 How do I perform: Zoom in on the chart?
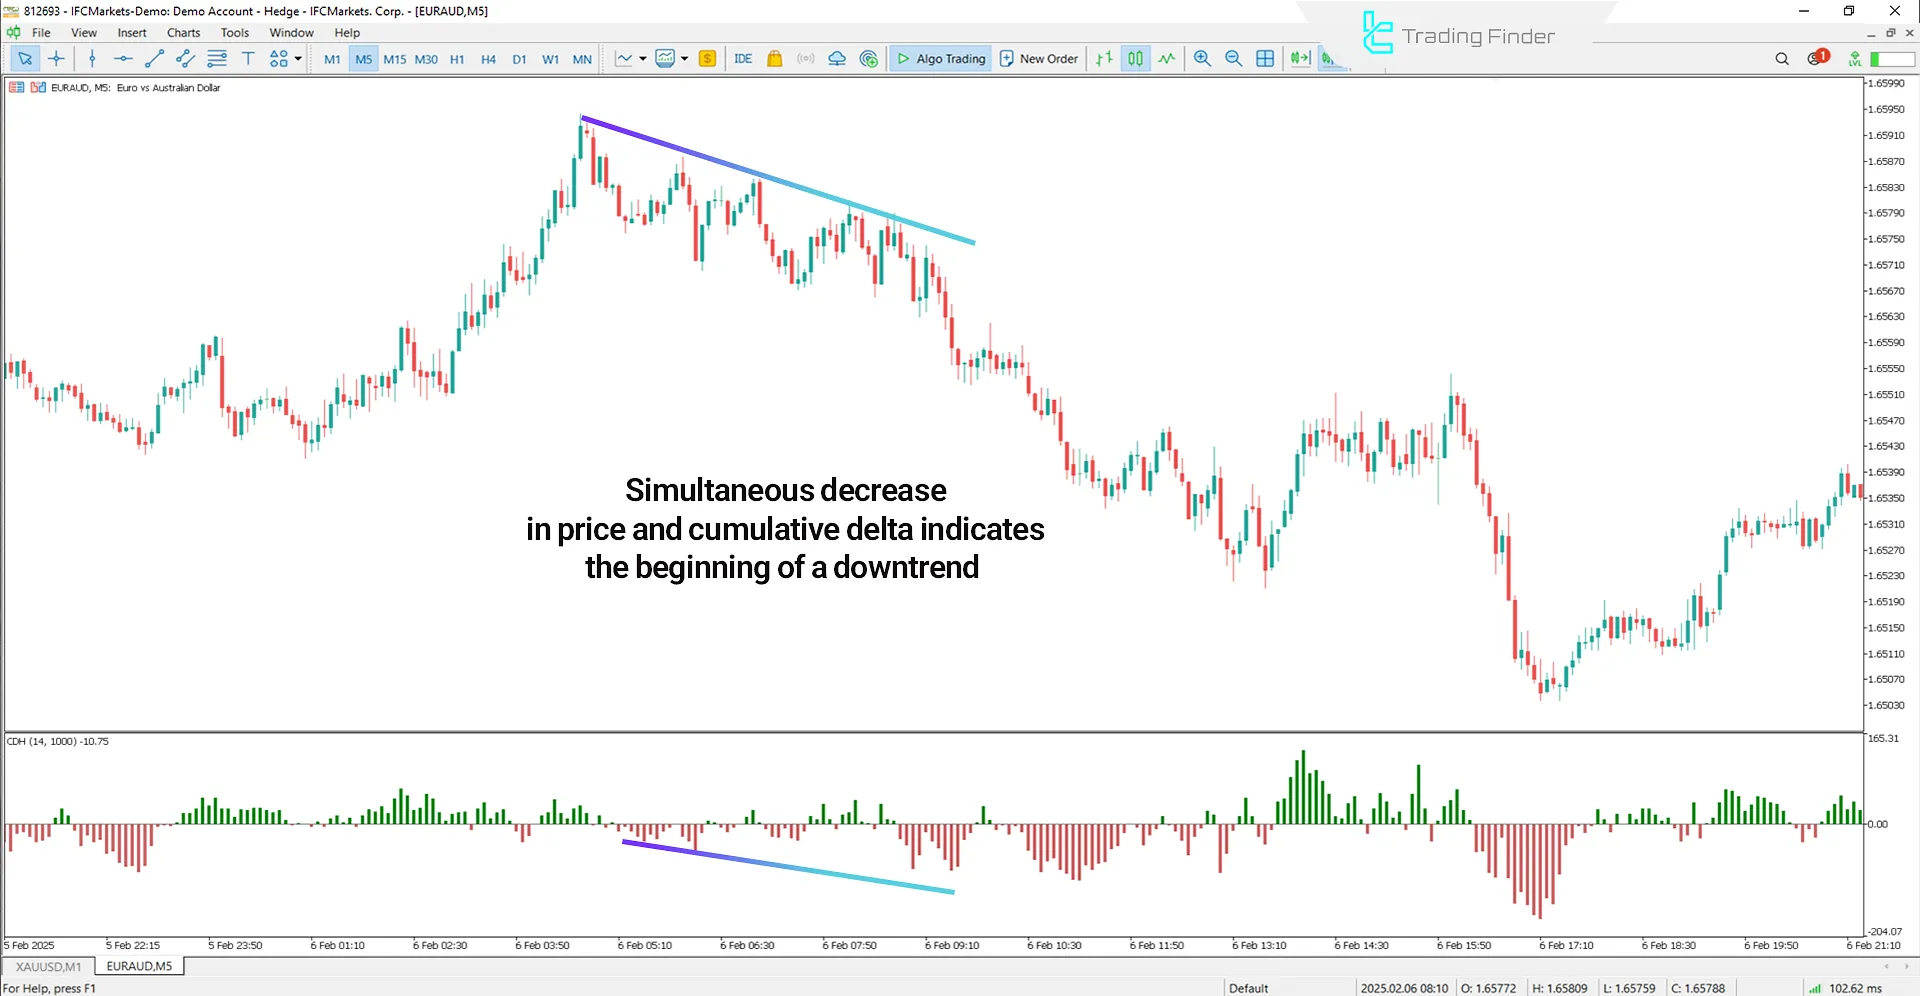coord(1203,58)
